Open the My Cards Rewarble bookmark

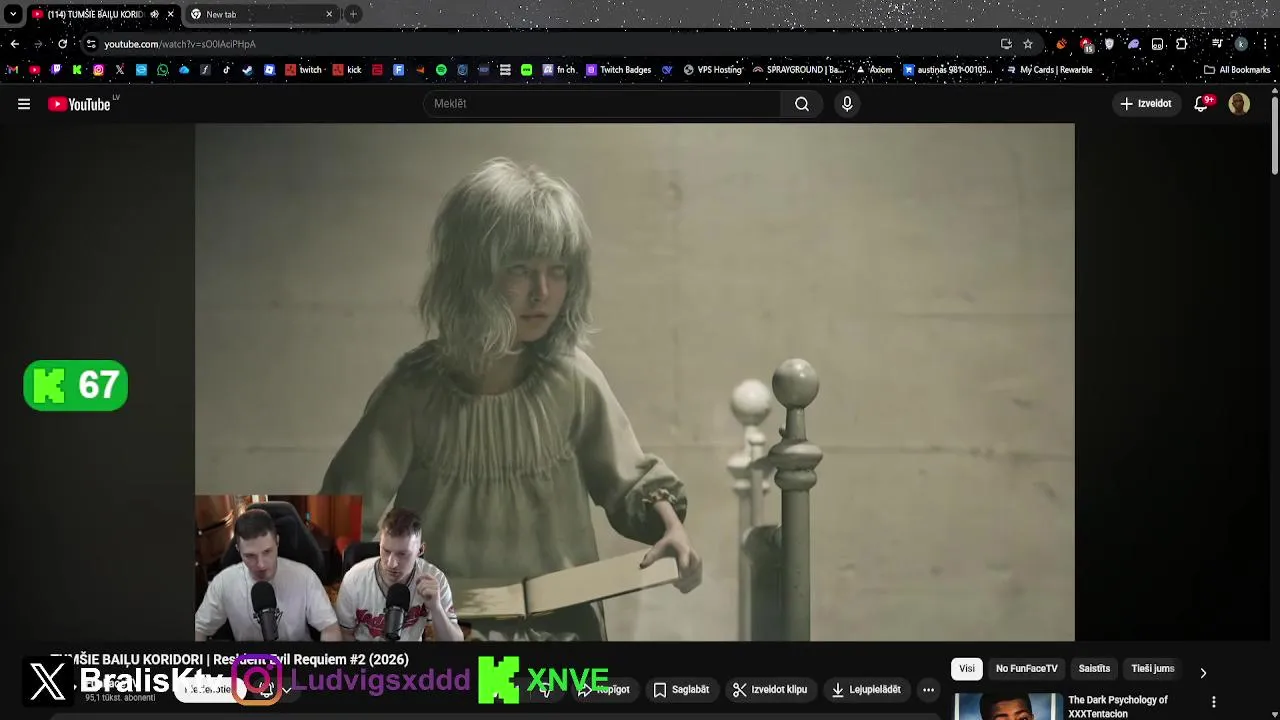pos(1048,70)
